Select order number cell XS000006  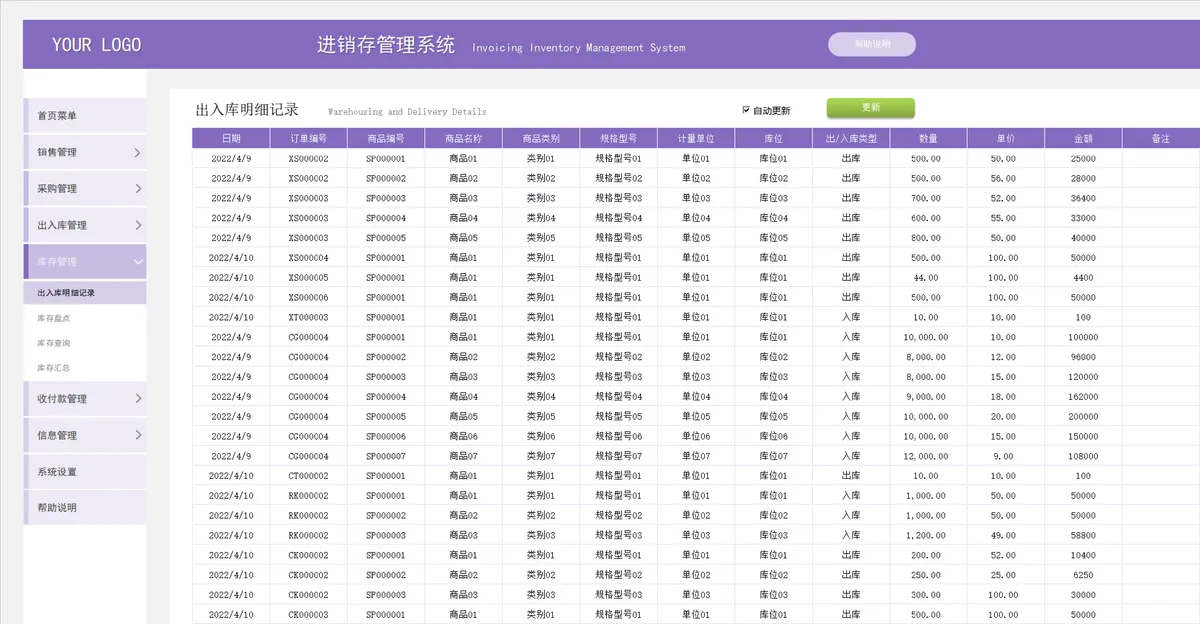[308, 298]
